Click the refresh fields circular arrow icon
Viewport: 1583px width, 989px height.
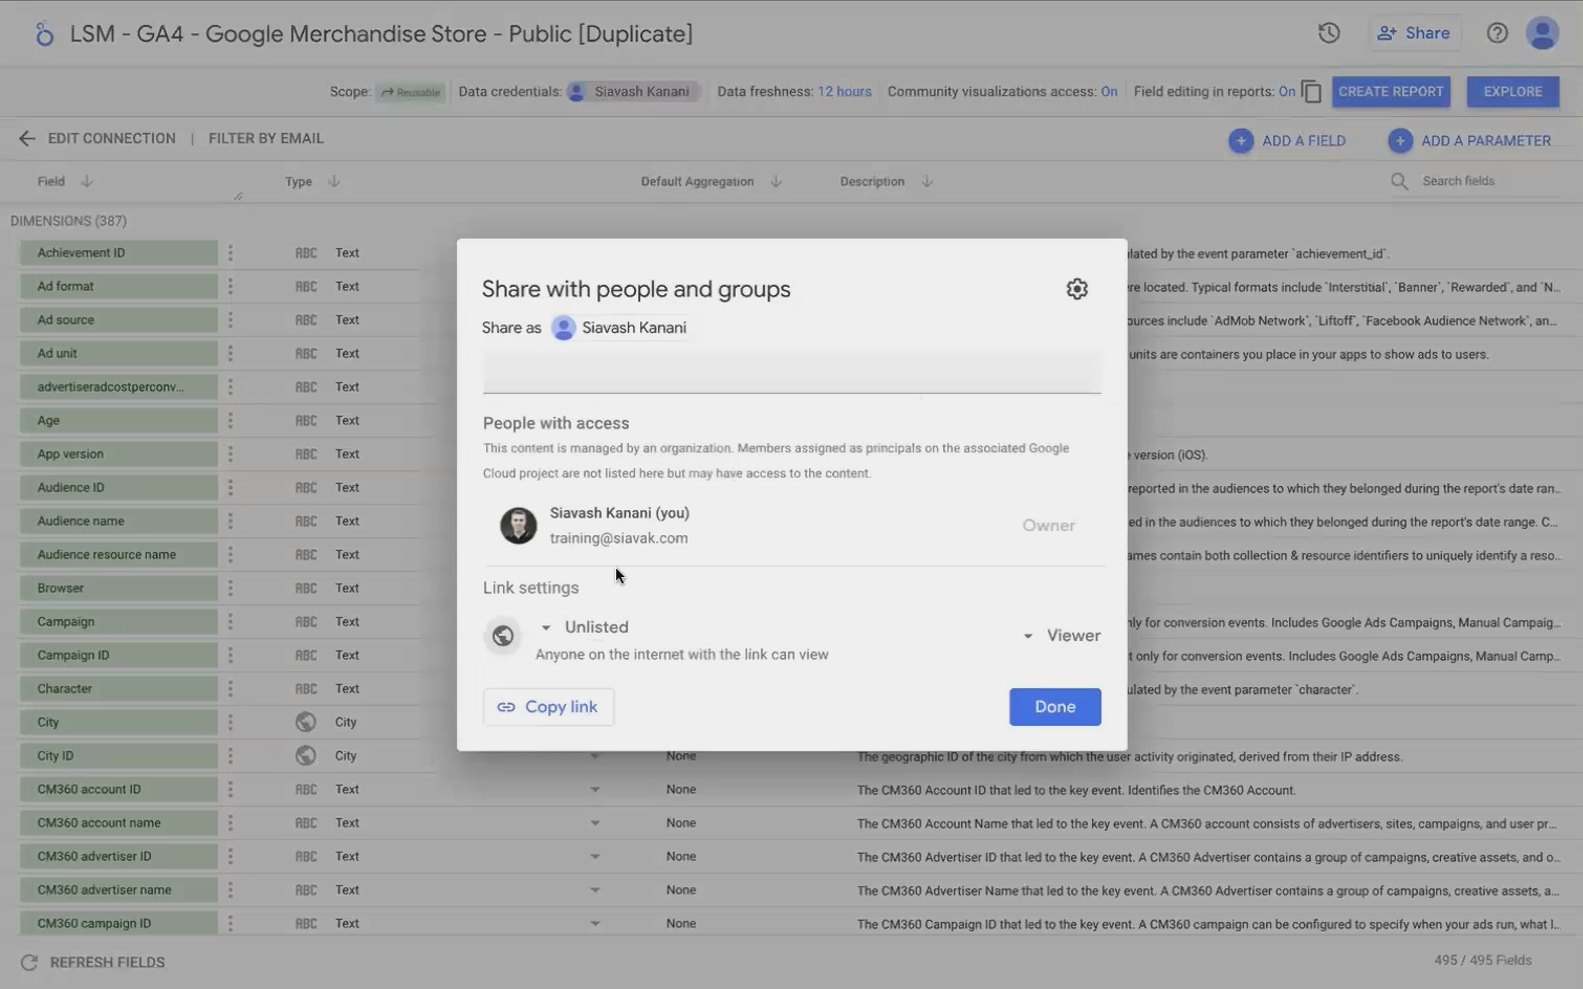point(29,962)
